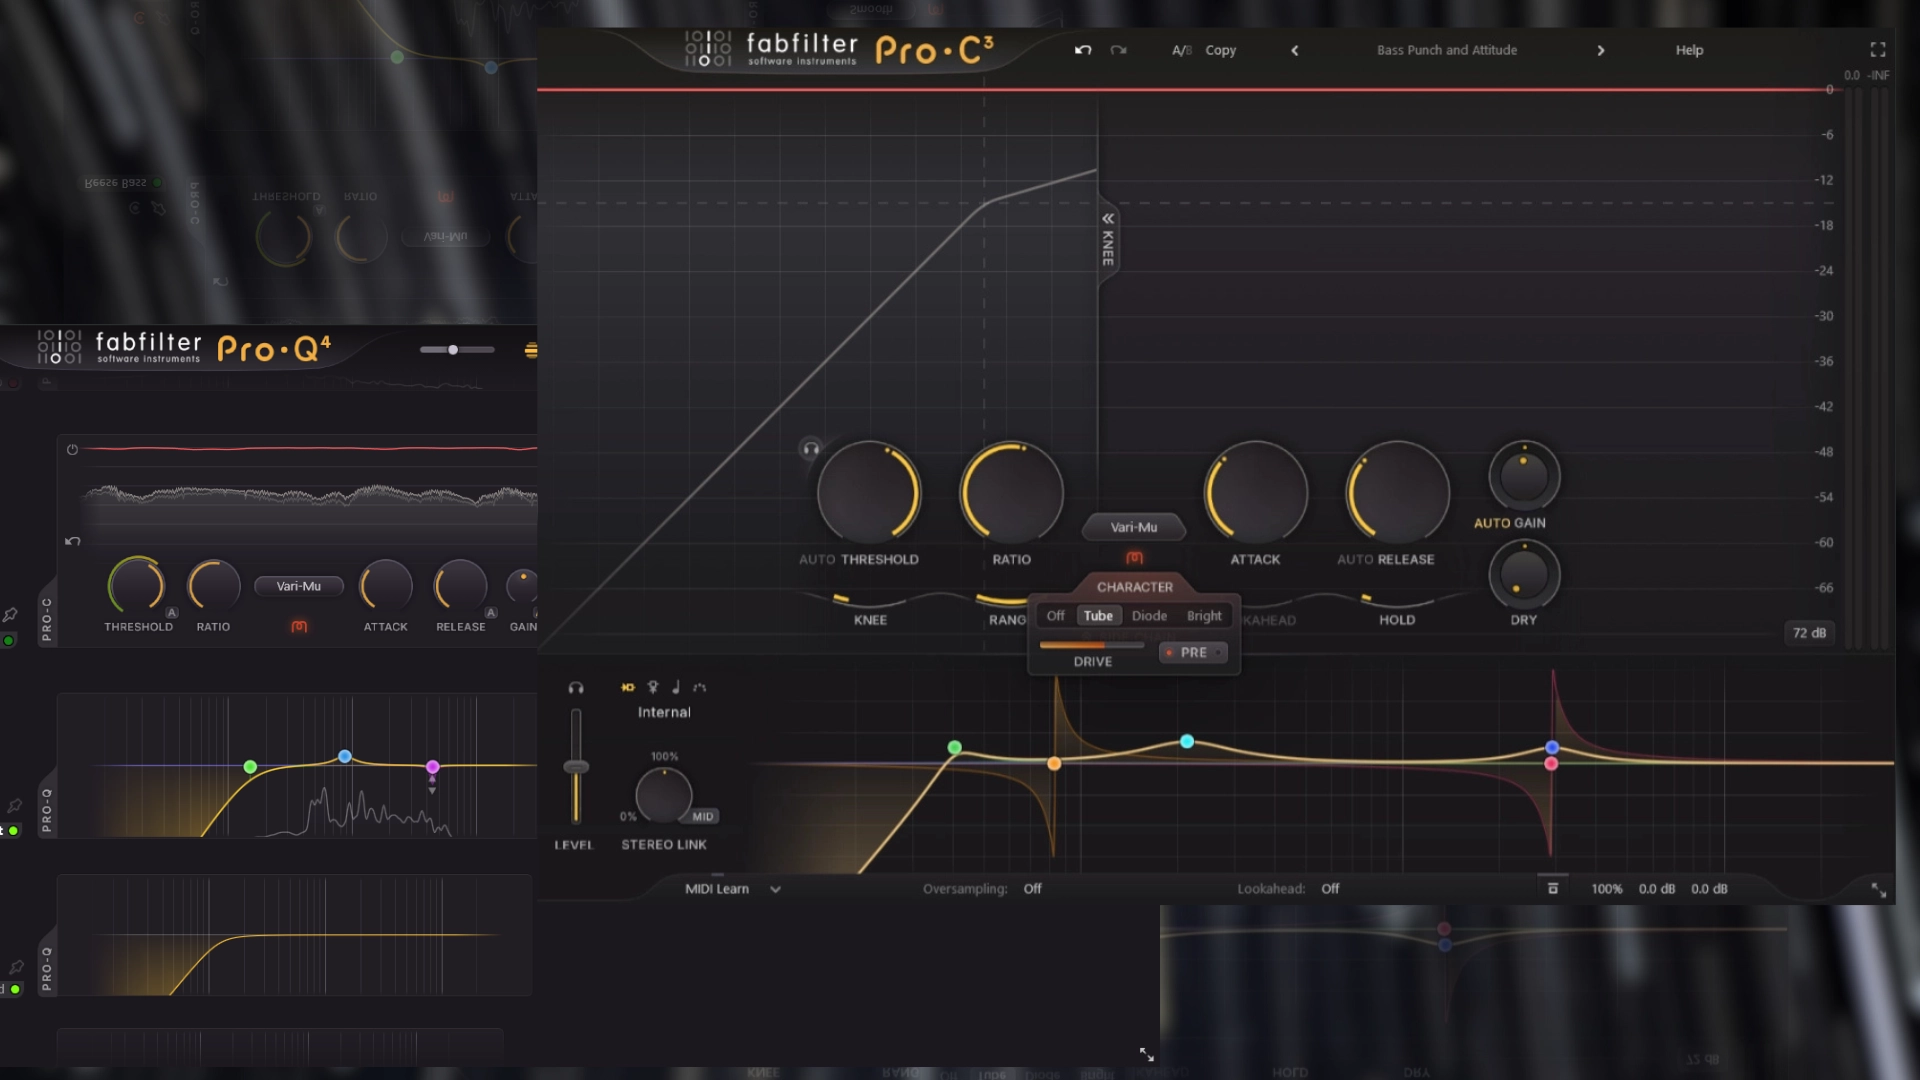
Task: Click Copy next to the A/B control
Action: pos(1219,50)
